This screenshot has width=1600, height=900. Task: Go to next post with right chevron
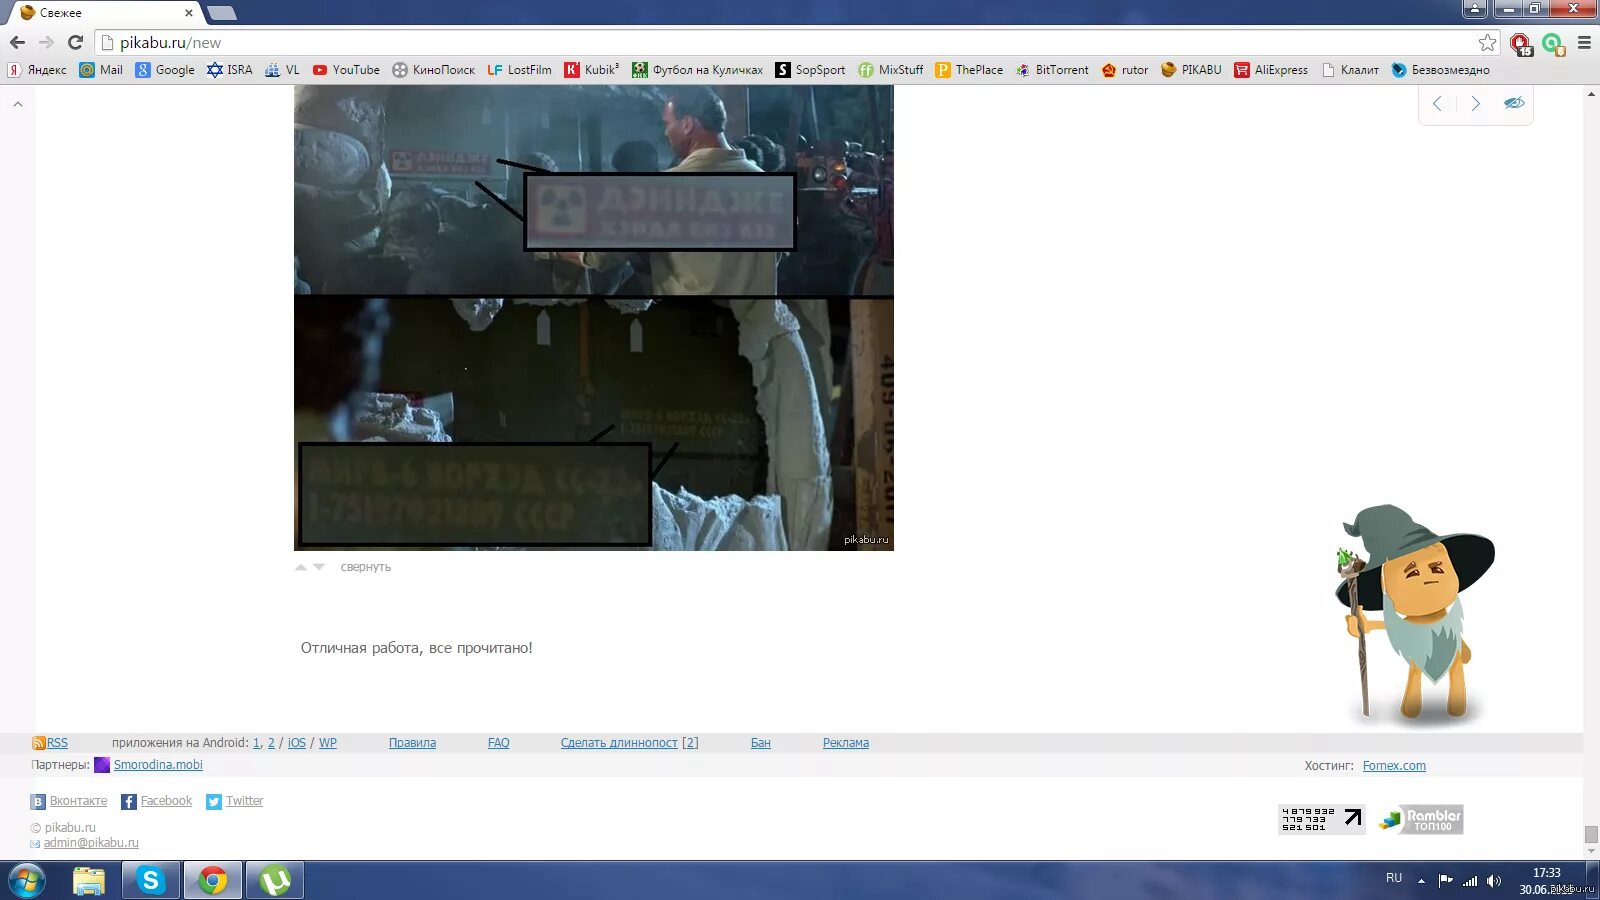tap(1475, 103)
